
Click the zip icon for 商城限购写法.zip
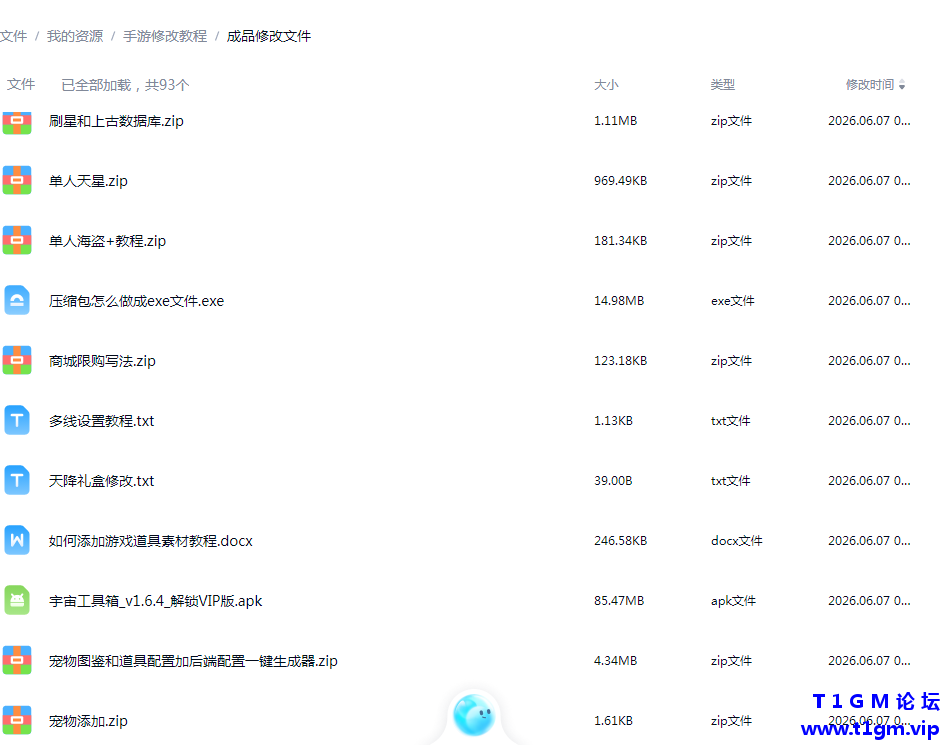click(17, 360)
